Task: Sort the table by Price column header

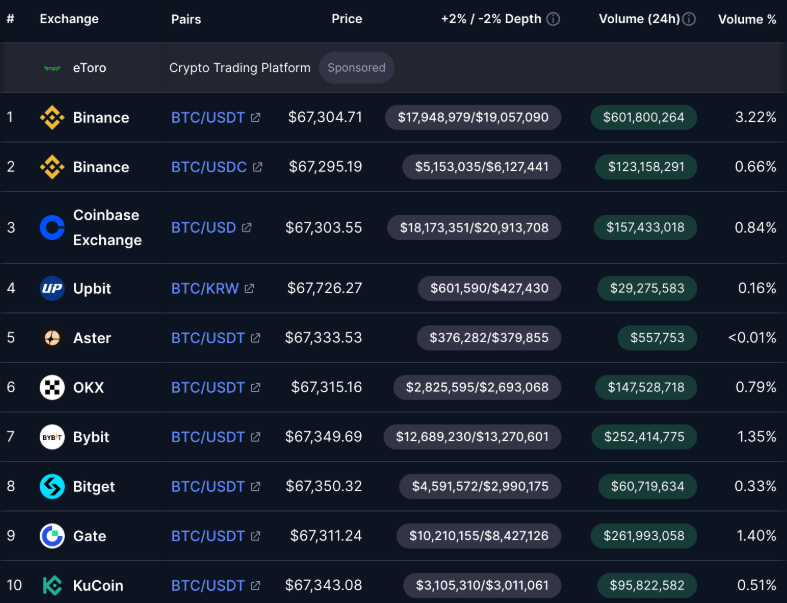Action: [x=347, y=19]
